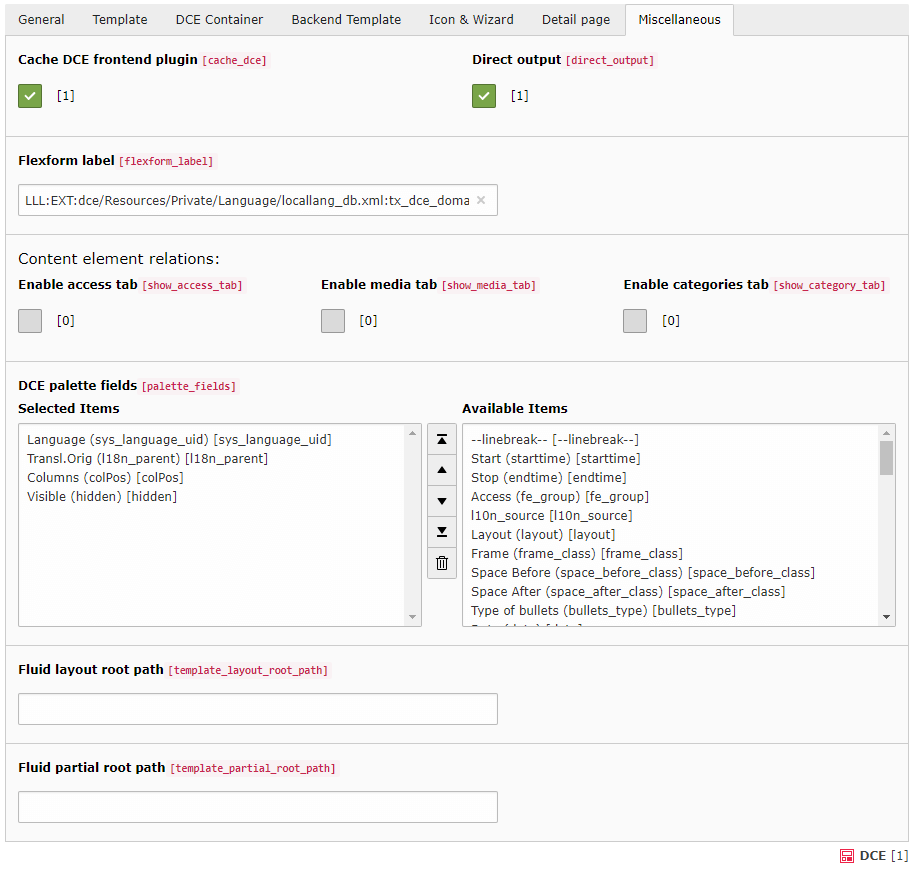Toggle Enable categories tab checkbox
The height and width of the screenshot is (874, 915).
pos(635,321)
